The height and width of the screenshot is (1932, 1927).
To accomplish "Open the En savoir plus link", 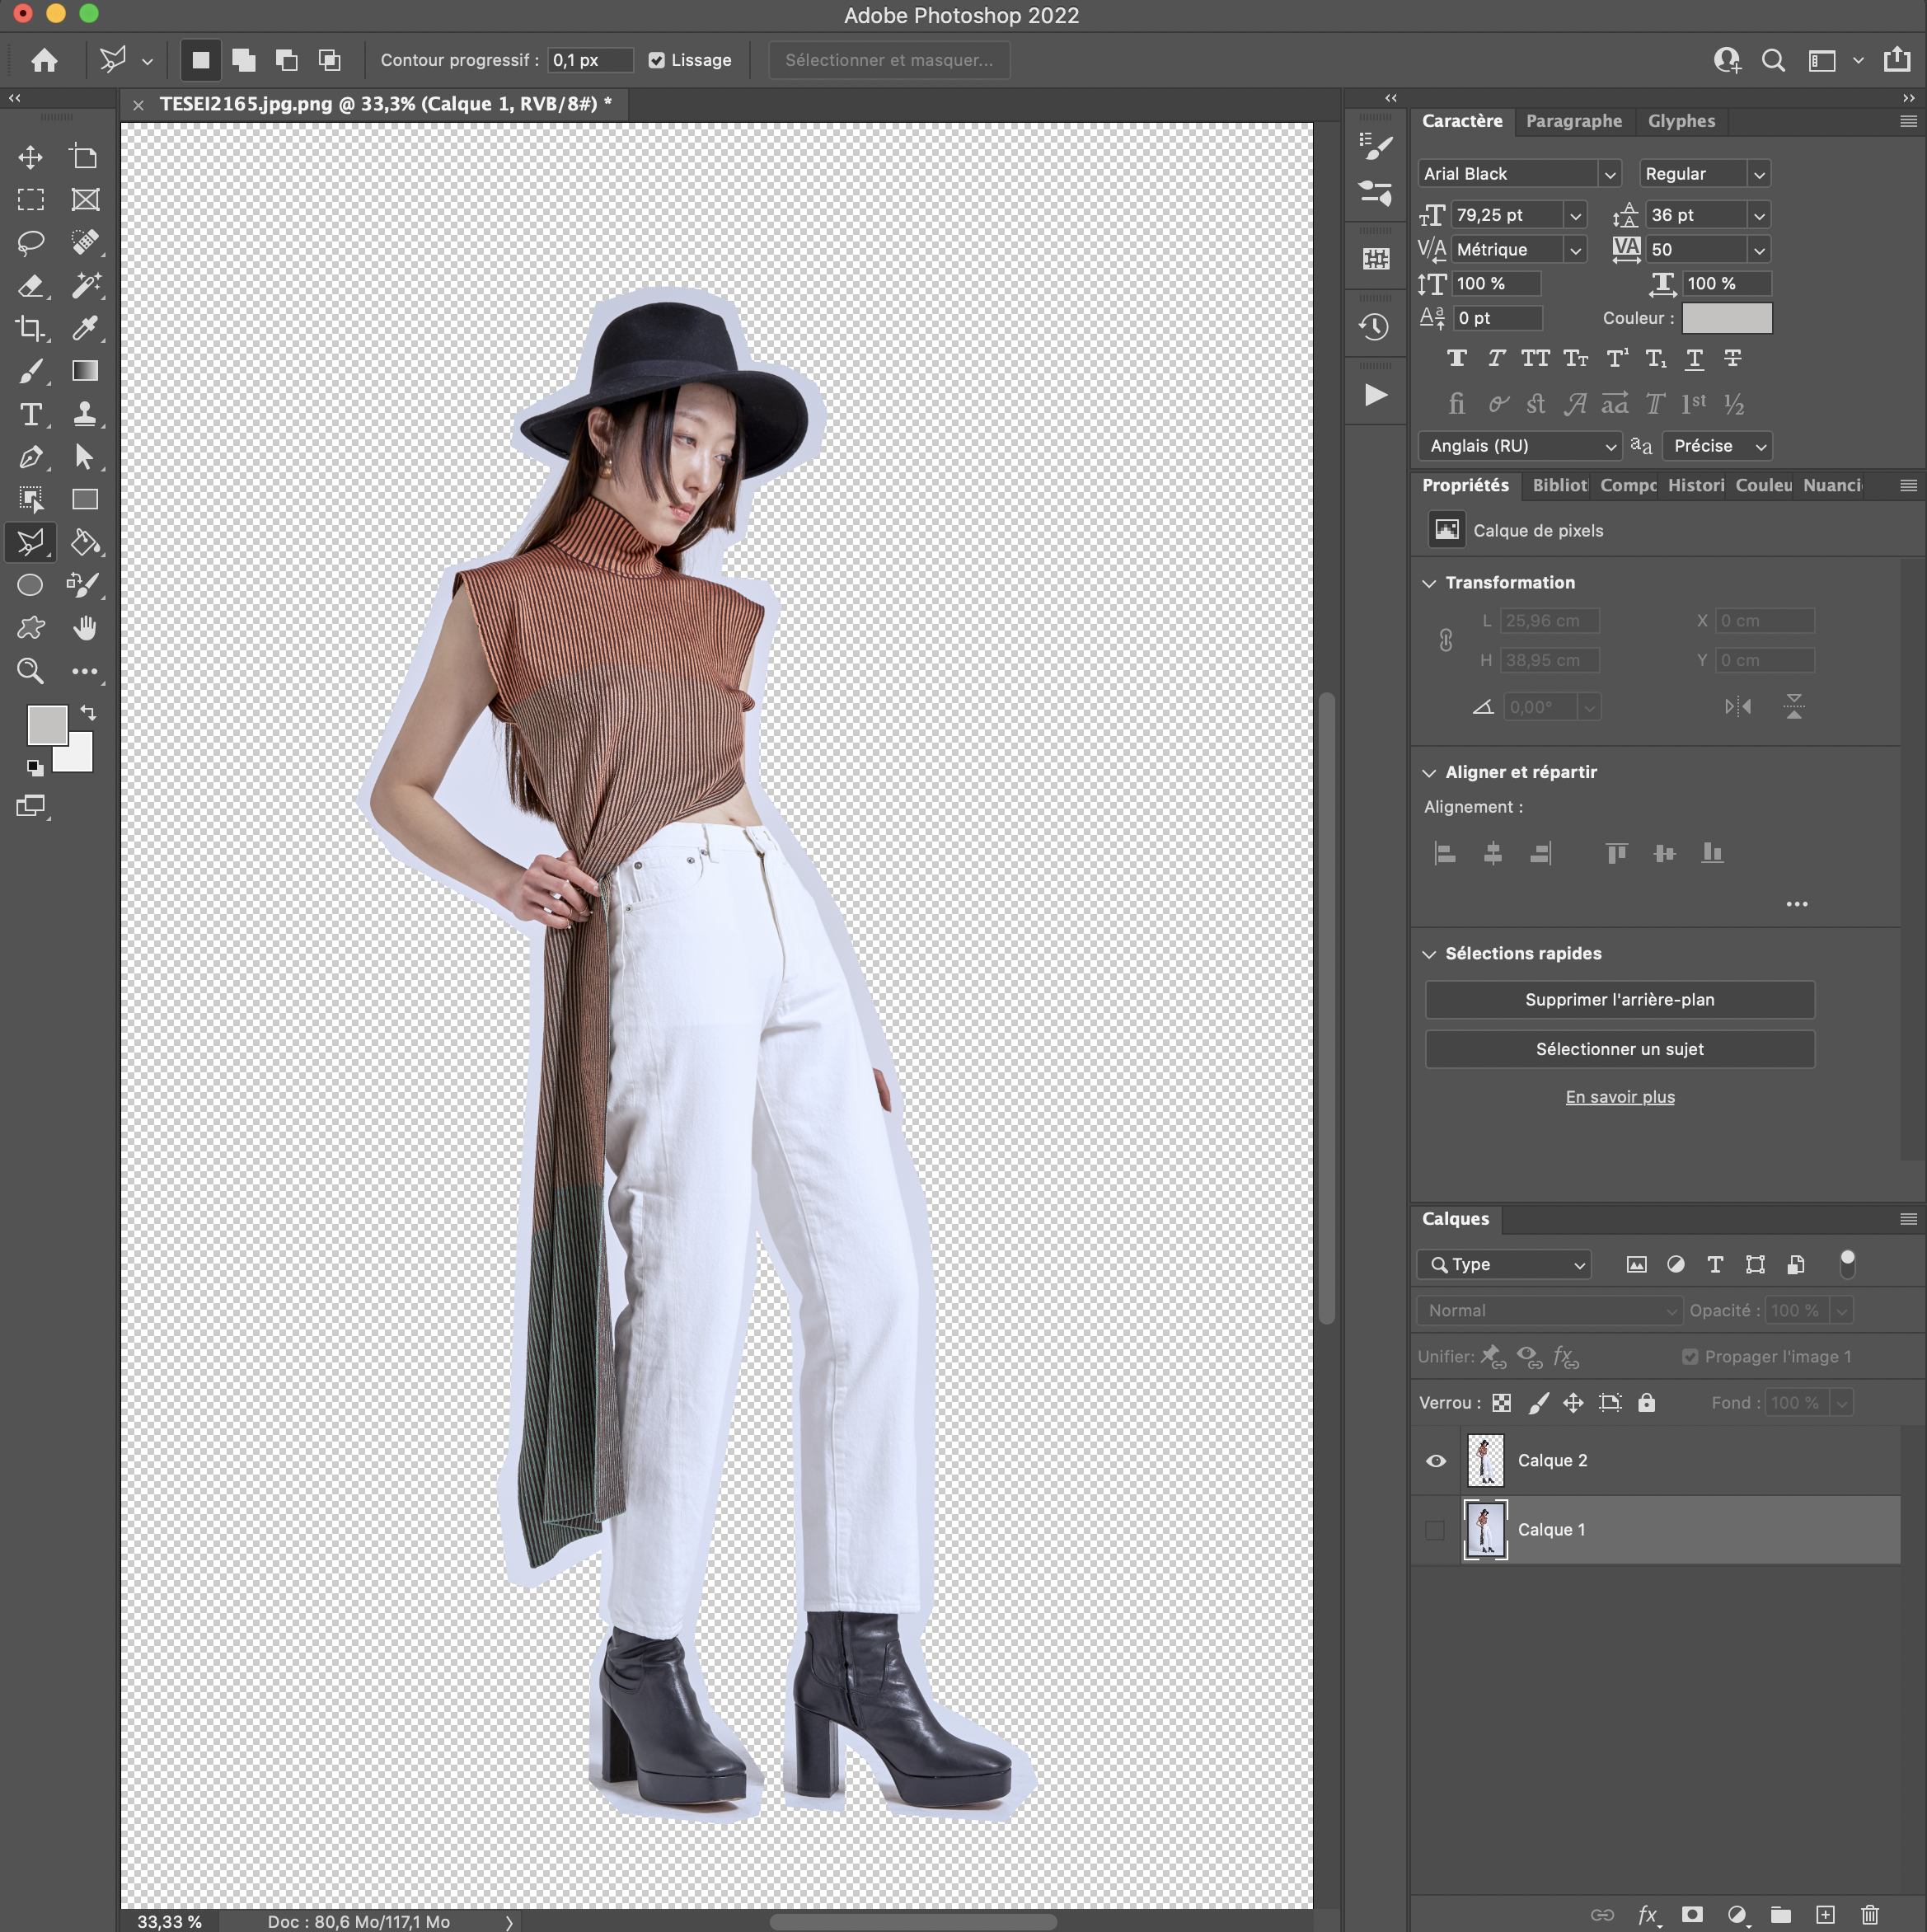I will pyautogui.click(x=1619, y=1097).
